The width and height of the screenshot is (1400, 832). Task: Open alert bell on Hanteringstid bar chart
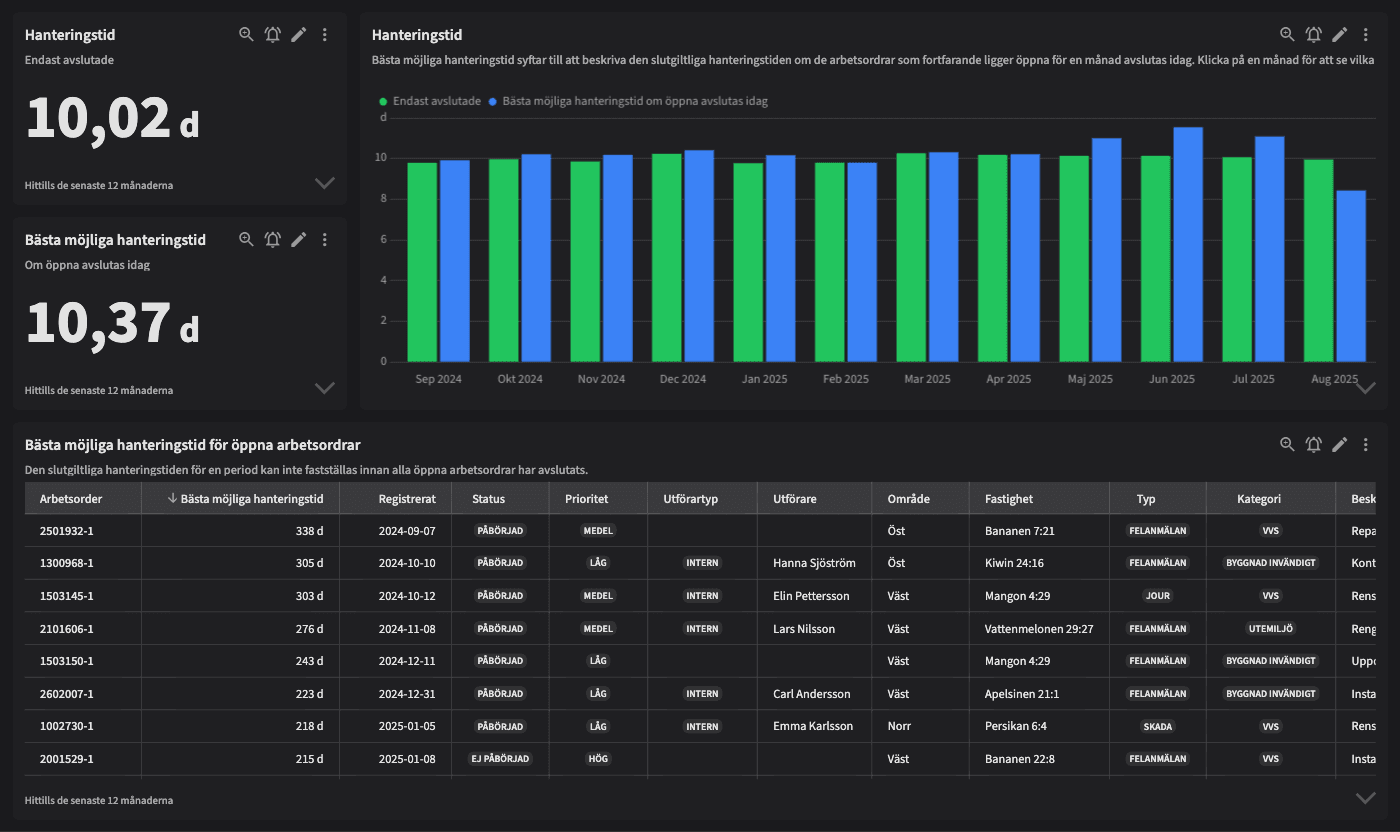pyautogui.click(x=1314, y=35)
